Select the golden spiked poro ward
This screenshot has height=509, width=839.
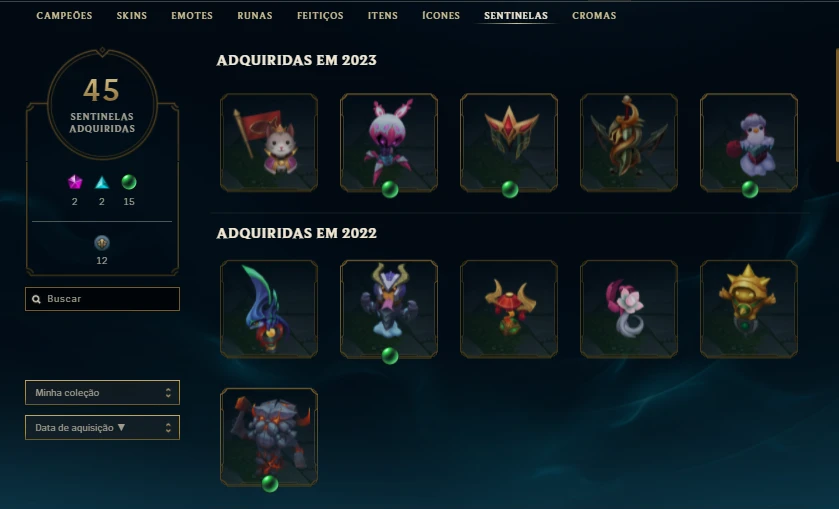tap(749, 309)
